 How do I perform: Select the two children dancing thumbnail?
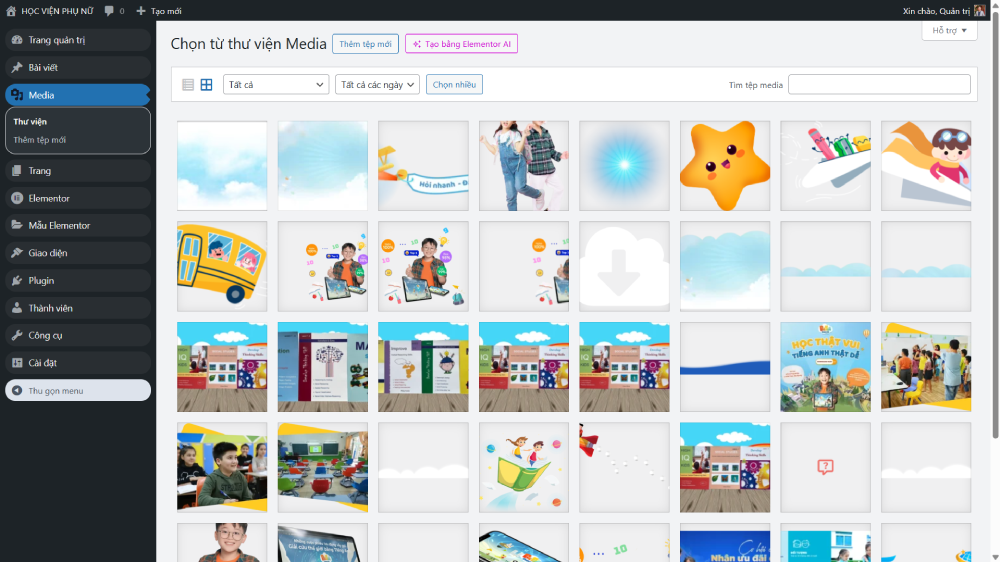click(524, 166)
